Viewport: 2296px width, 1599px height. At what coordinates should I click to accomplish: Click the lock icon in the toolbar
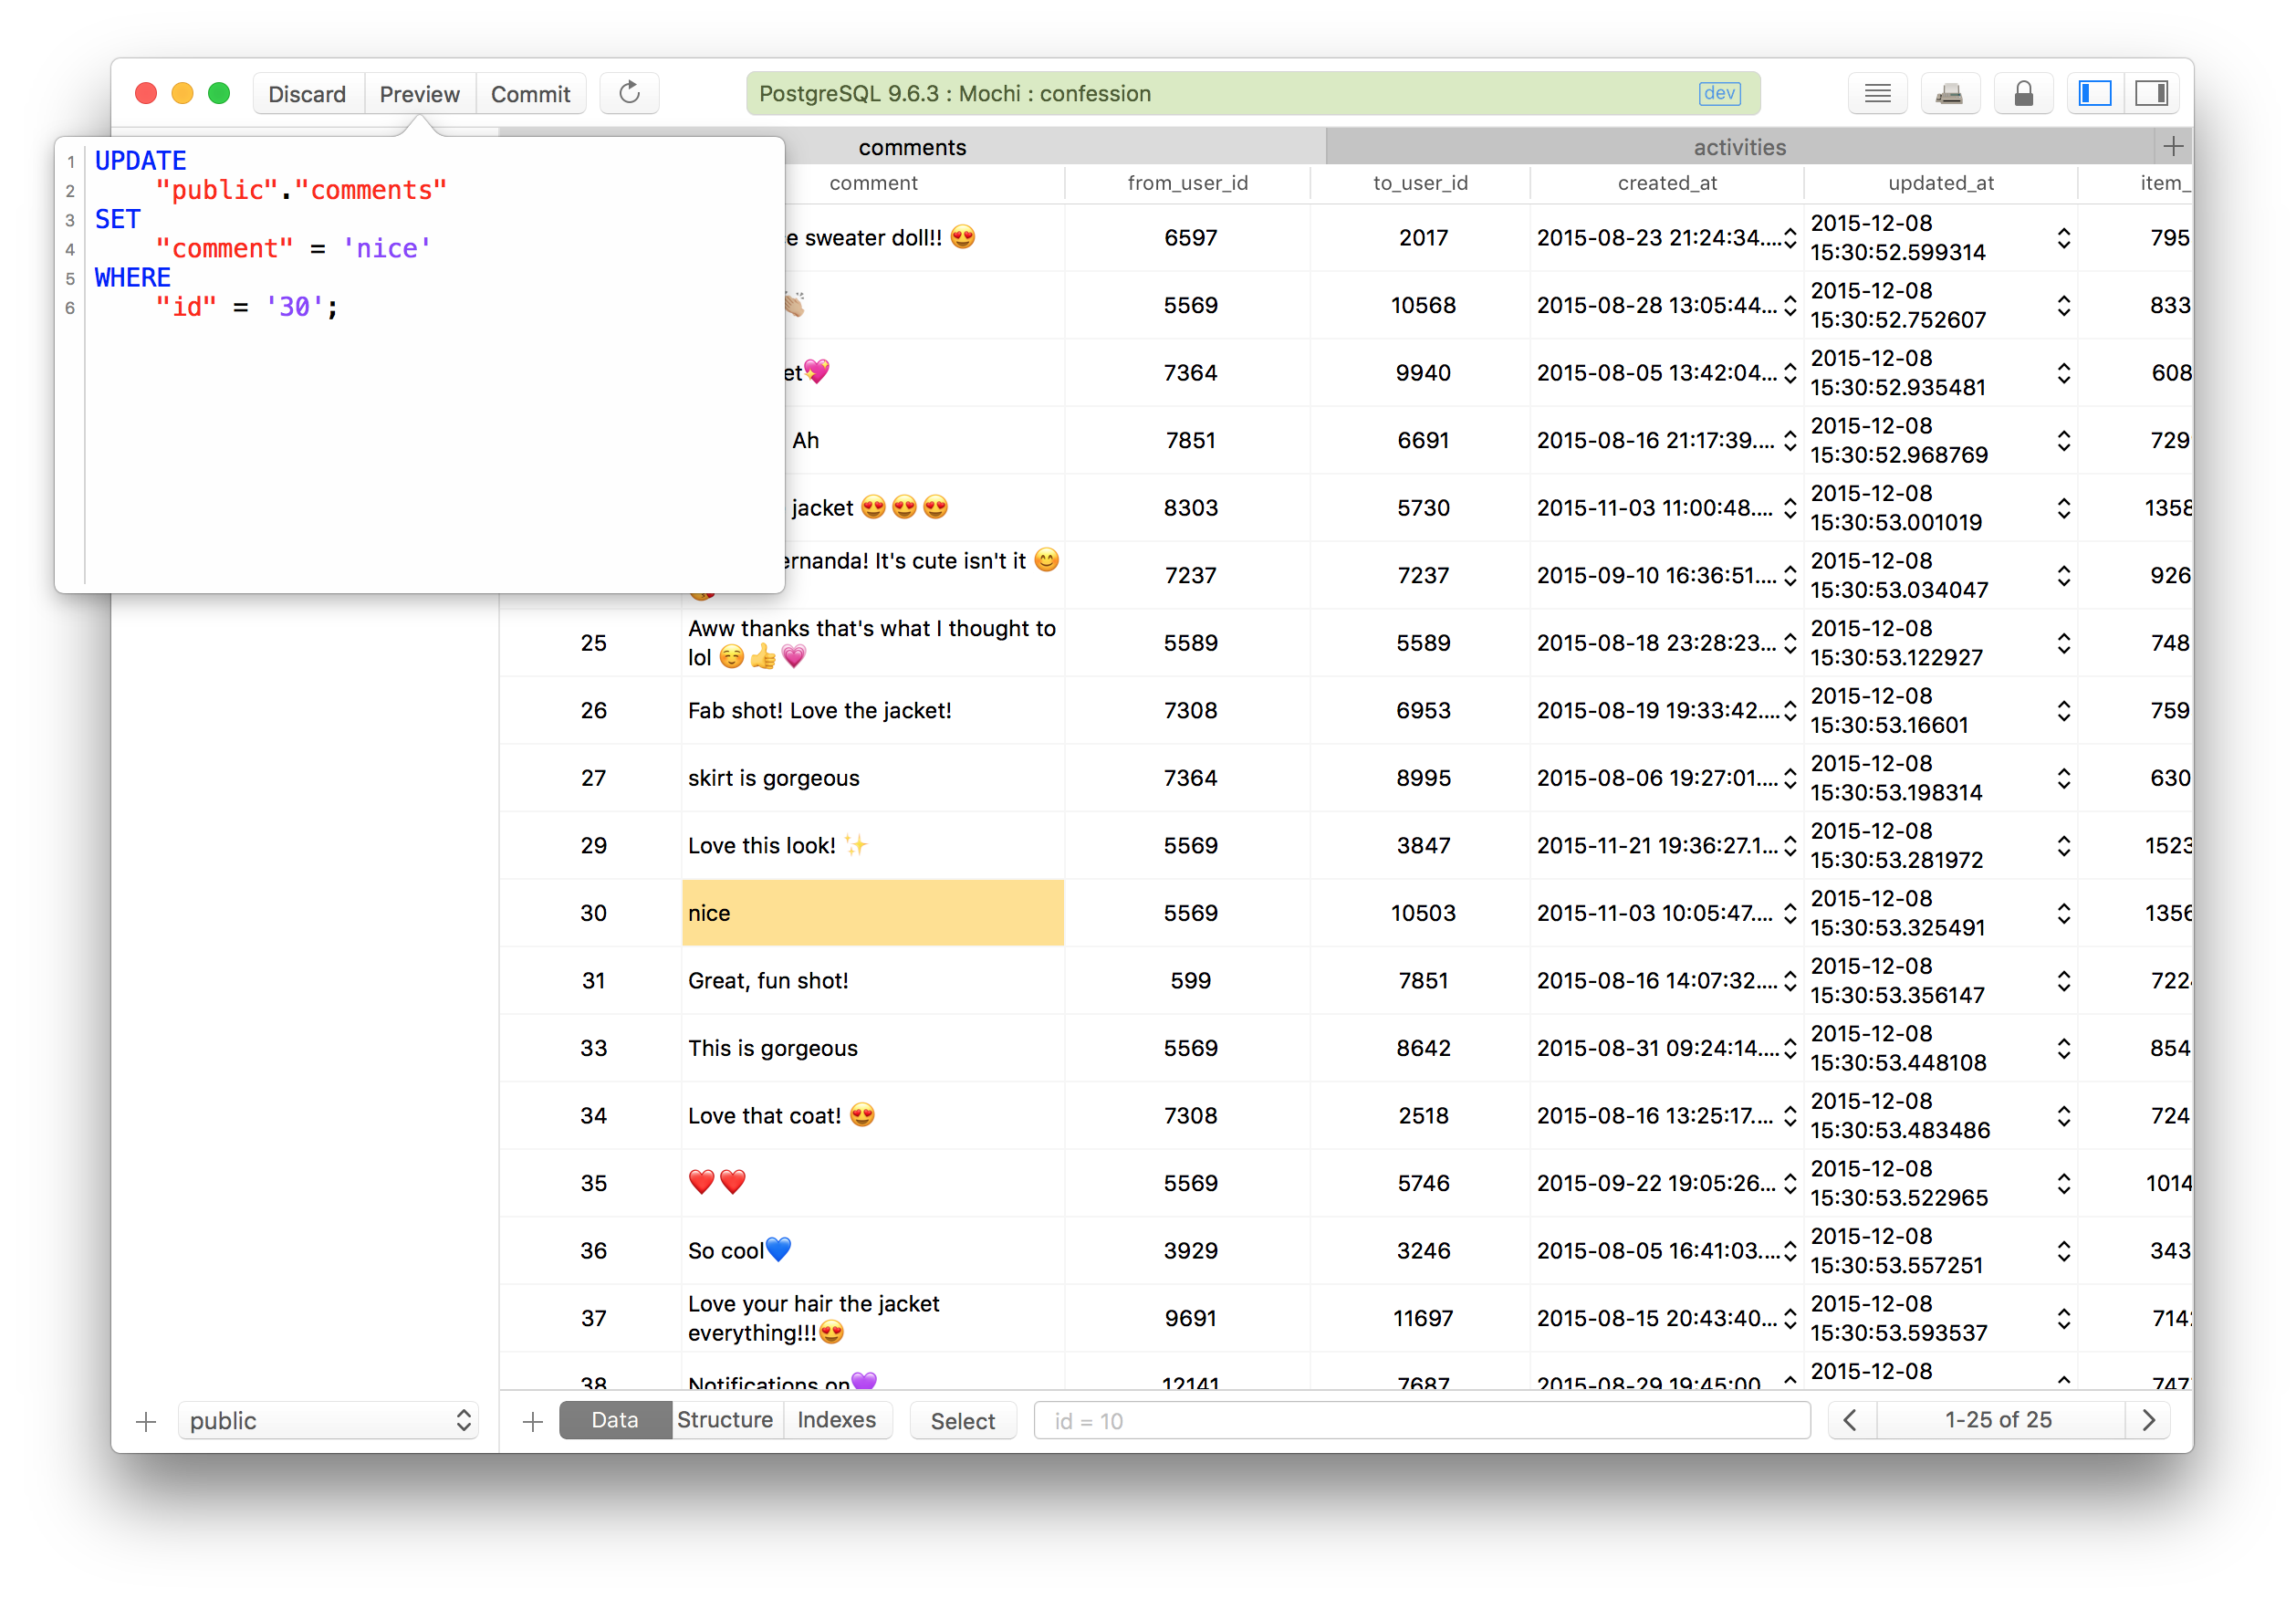tap(2023, 93)
